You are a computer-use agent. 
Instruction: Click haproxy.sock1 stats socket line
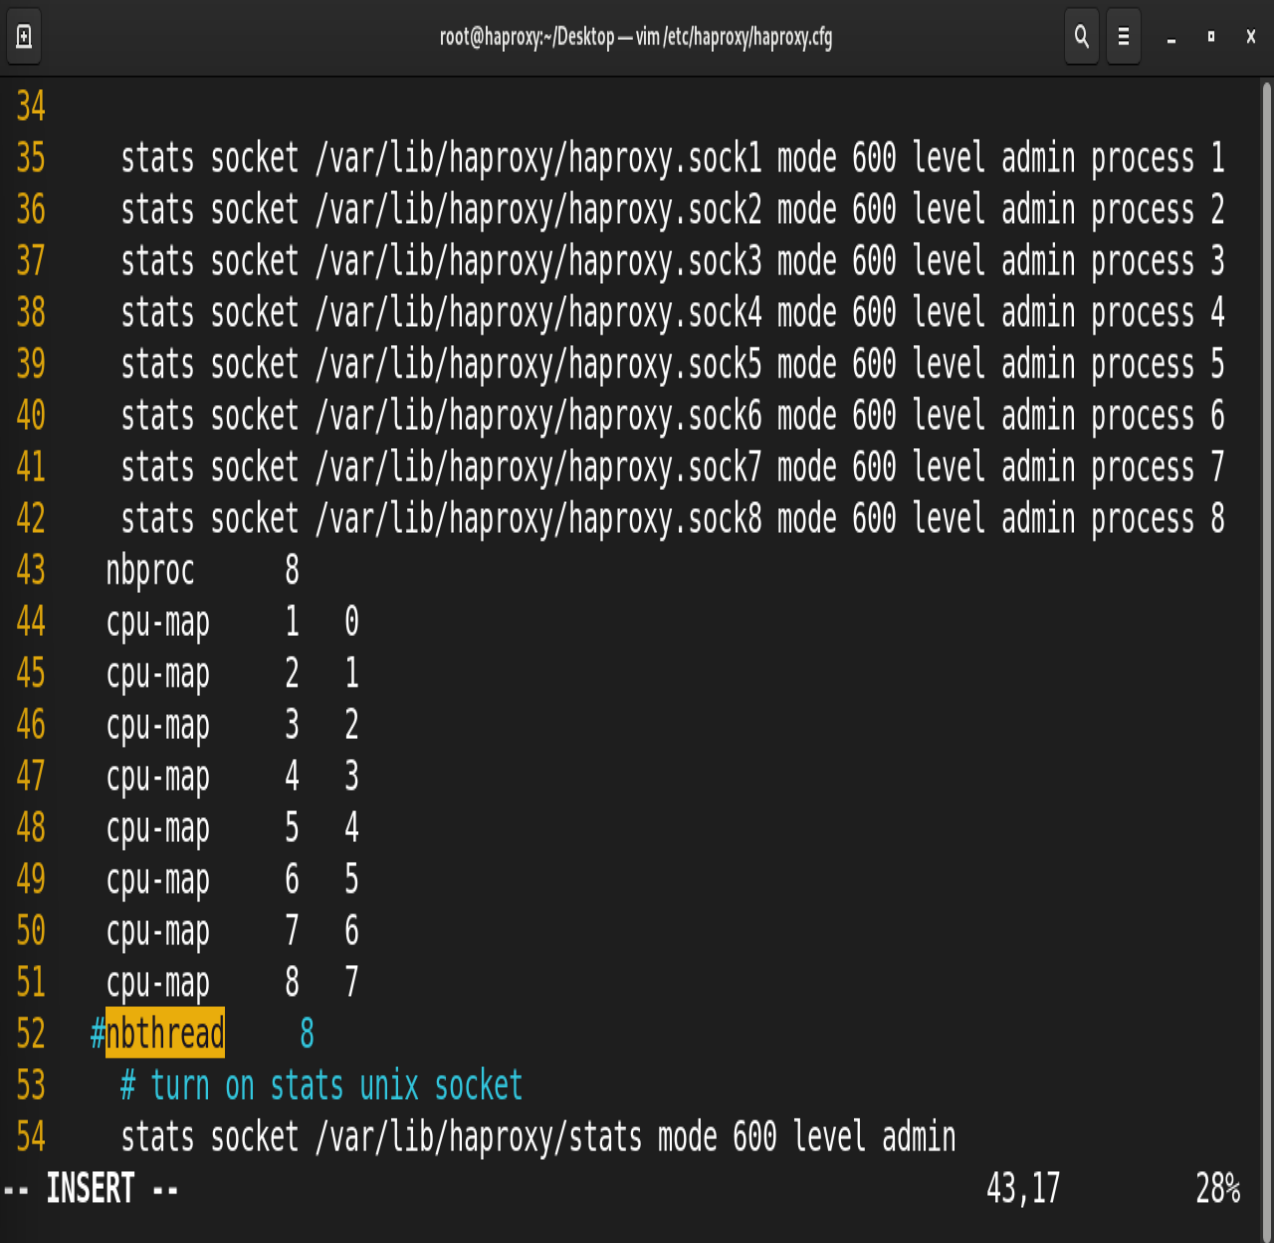(x=673, y=158)
